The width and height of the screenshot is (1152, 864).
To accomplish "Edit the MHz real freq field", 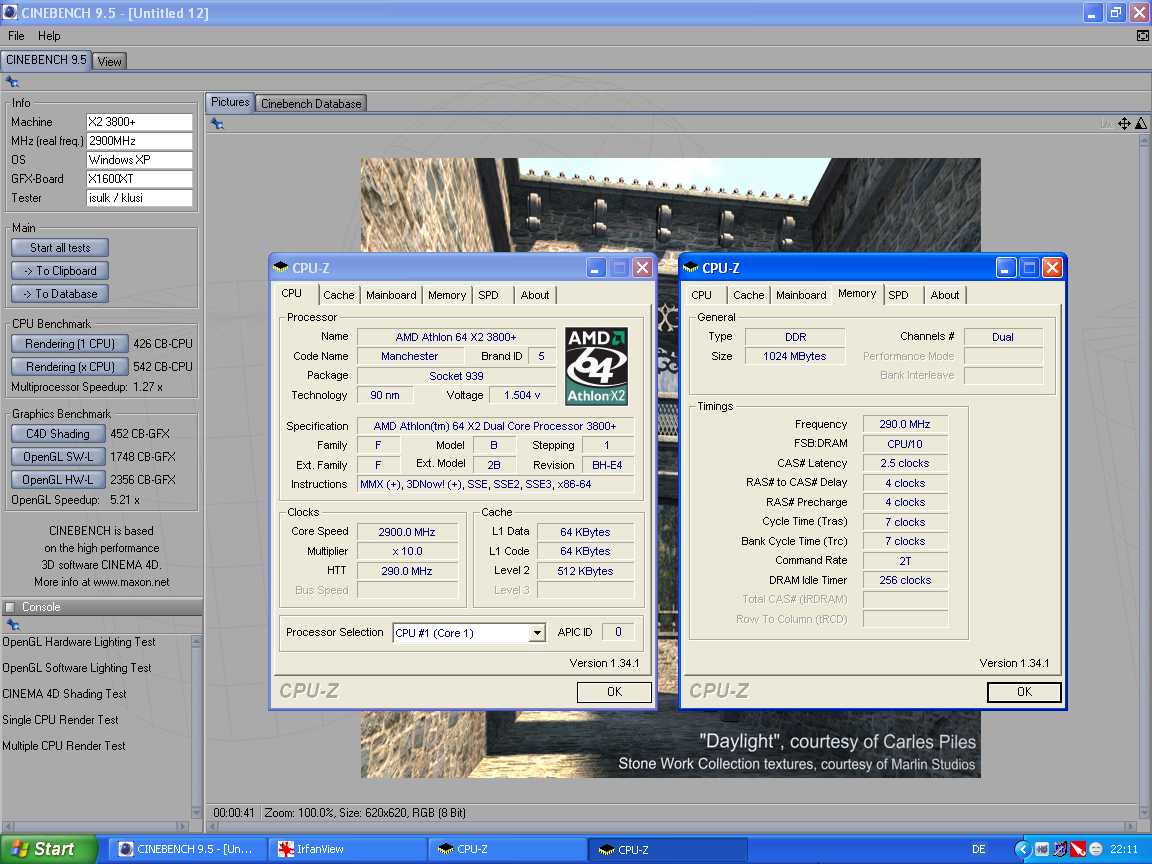I will [140, 141].
